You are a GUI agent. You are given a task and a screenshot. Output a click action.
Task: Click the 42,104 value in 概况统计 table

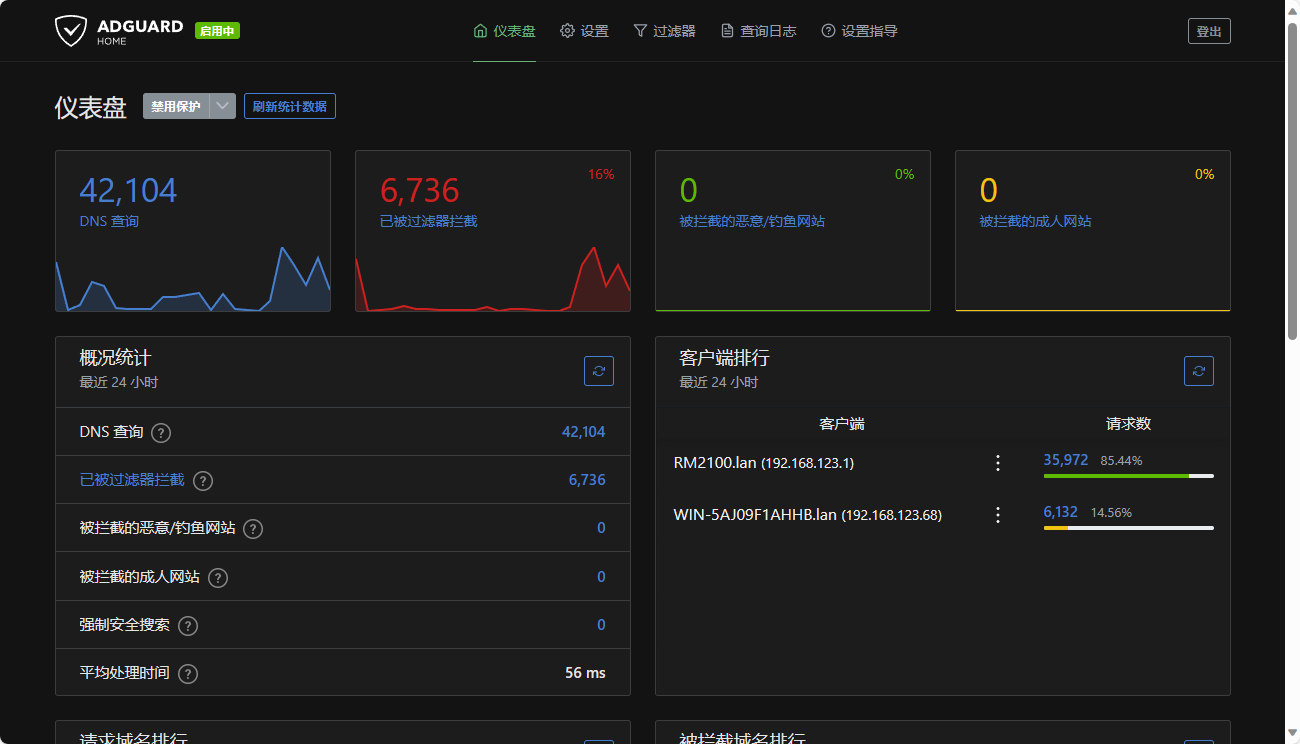(584, 432)
